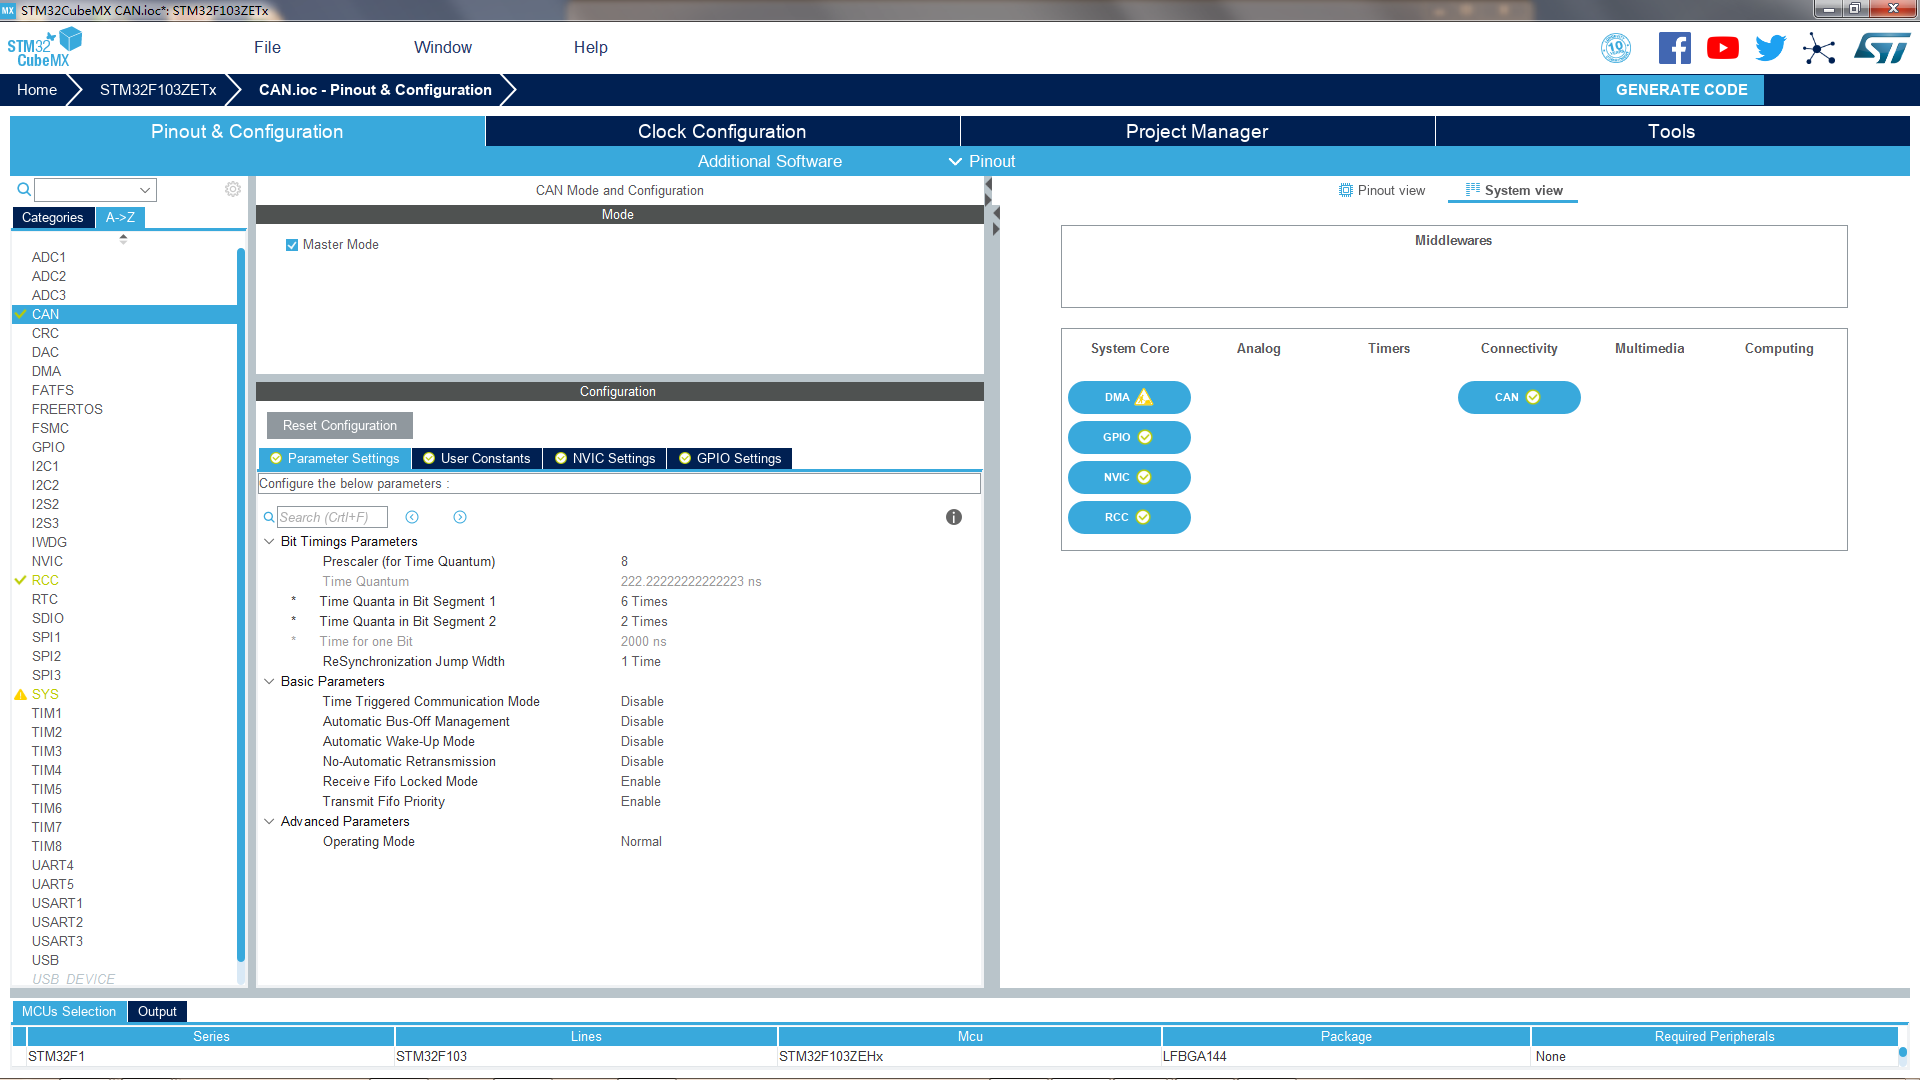Switch to NVIC Settings tab
The height and width of the screenshot is (1080, 1920).
click(605, 458)
